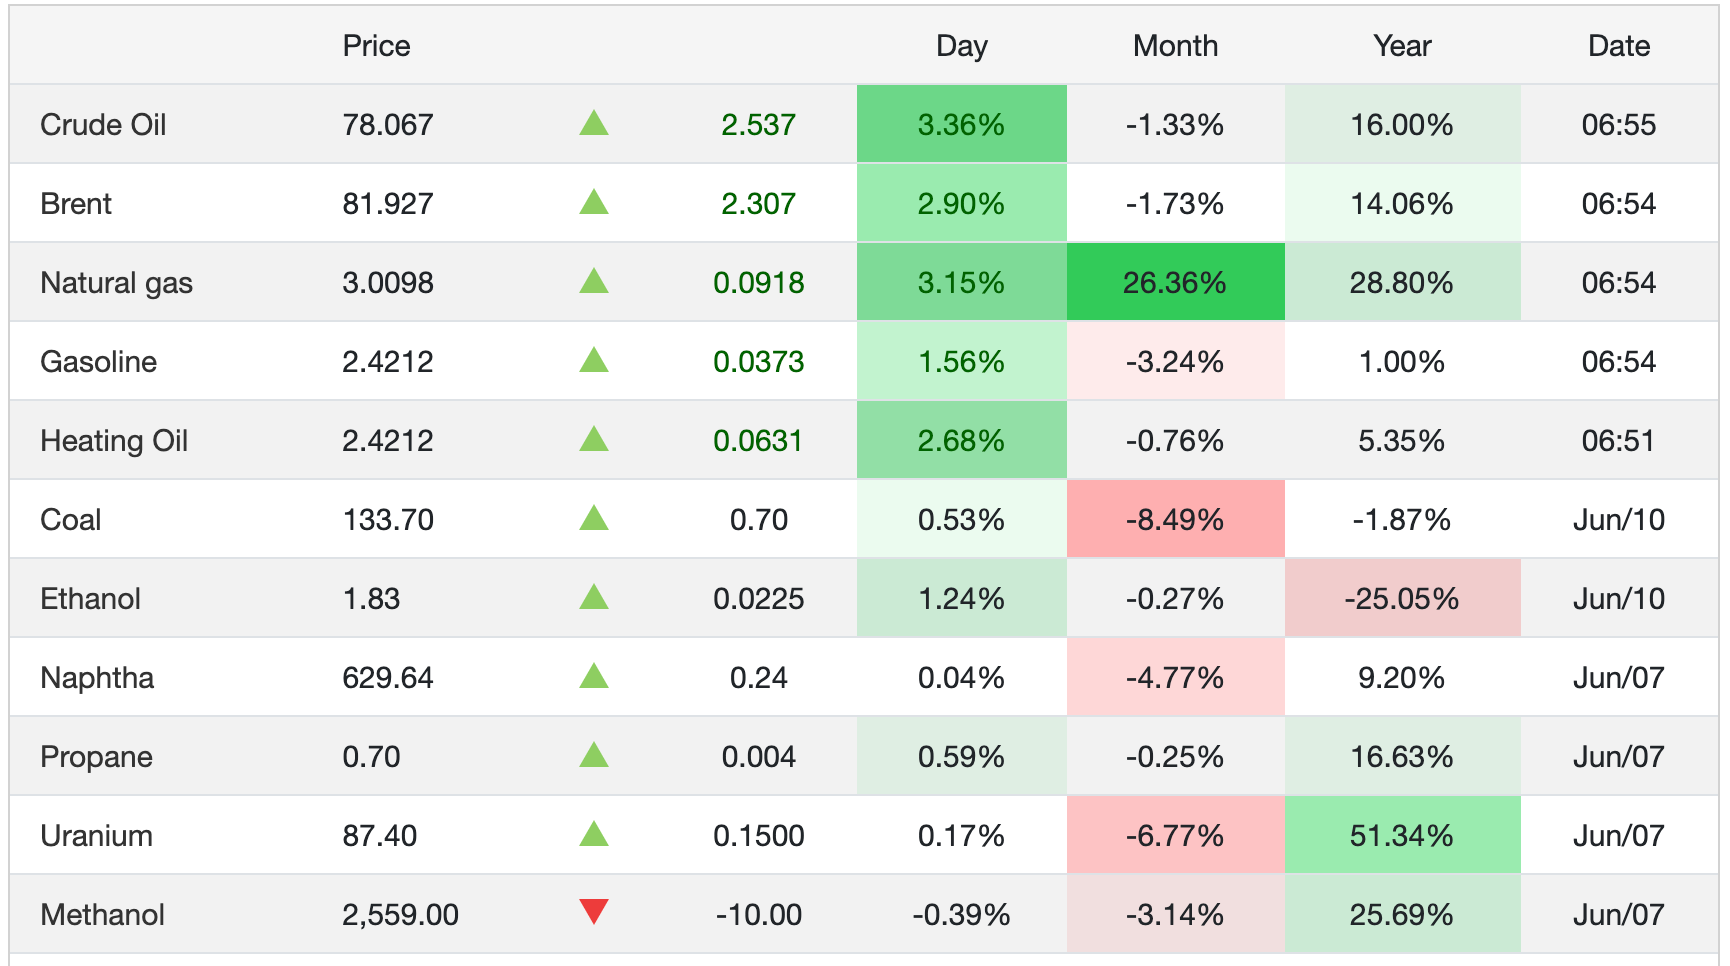Select Methanol price 2,559.00
The image size is (1730, 966).
400,915
